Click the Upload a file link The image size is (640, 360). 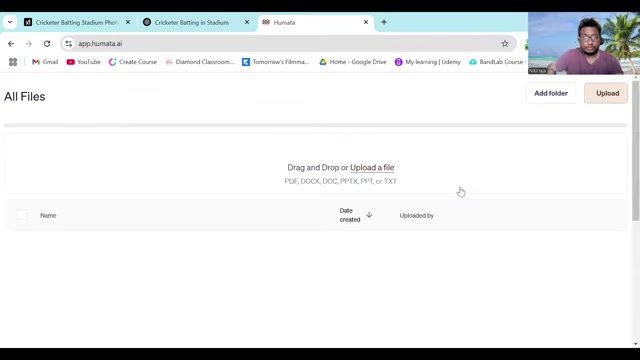pos(372,168)
